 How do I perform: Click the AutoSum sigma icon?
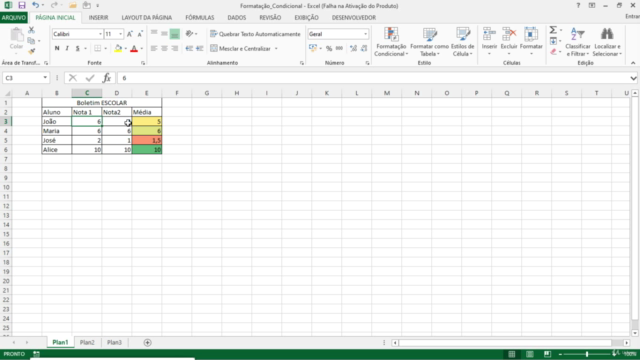tap(553, 30)
